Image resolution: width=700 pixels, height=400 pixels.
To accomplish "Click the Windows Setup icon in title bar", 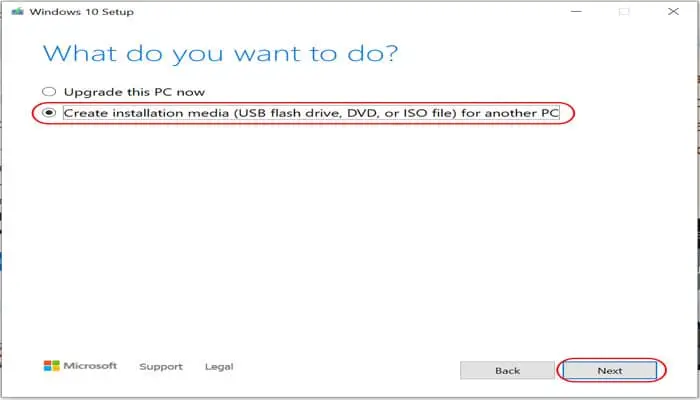I will click(x=16, y=11).
